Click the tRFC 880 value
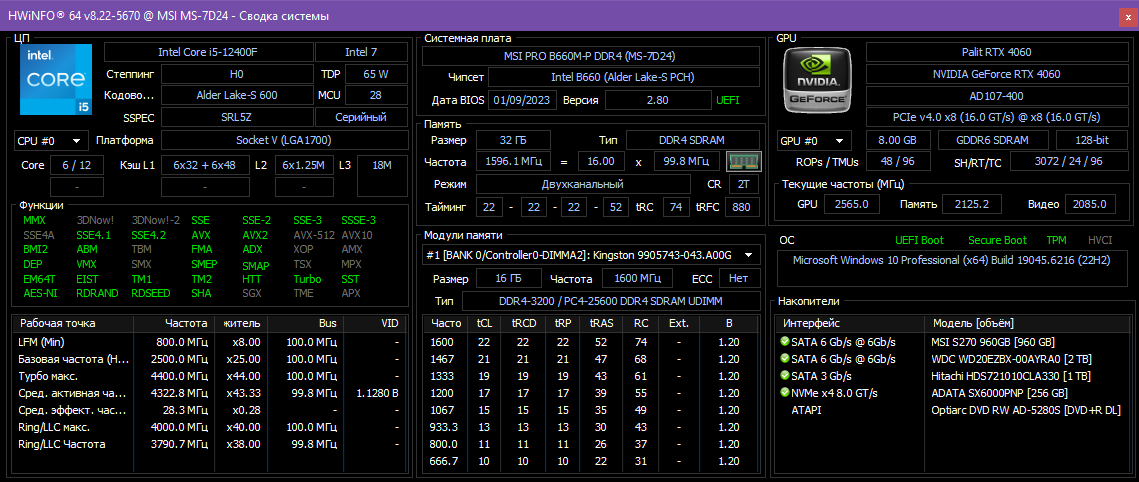The image size is (1139, 482). (x=742, y=207)
